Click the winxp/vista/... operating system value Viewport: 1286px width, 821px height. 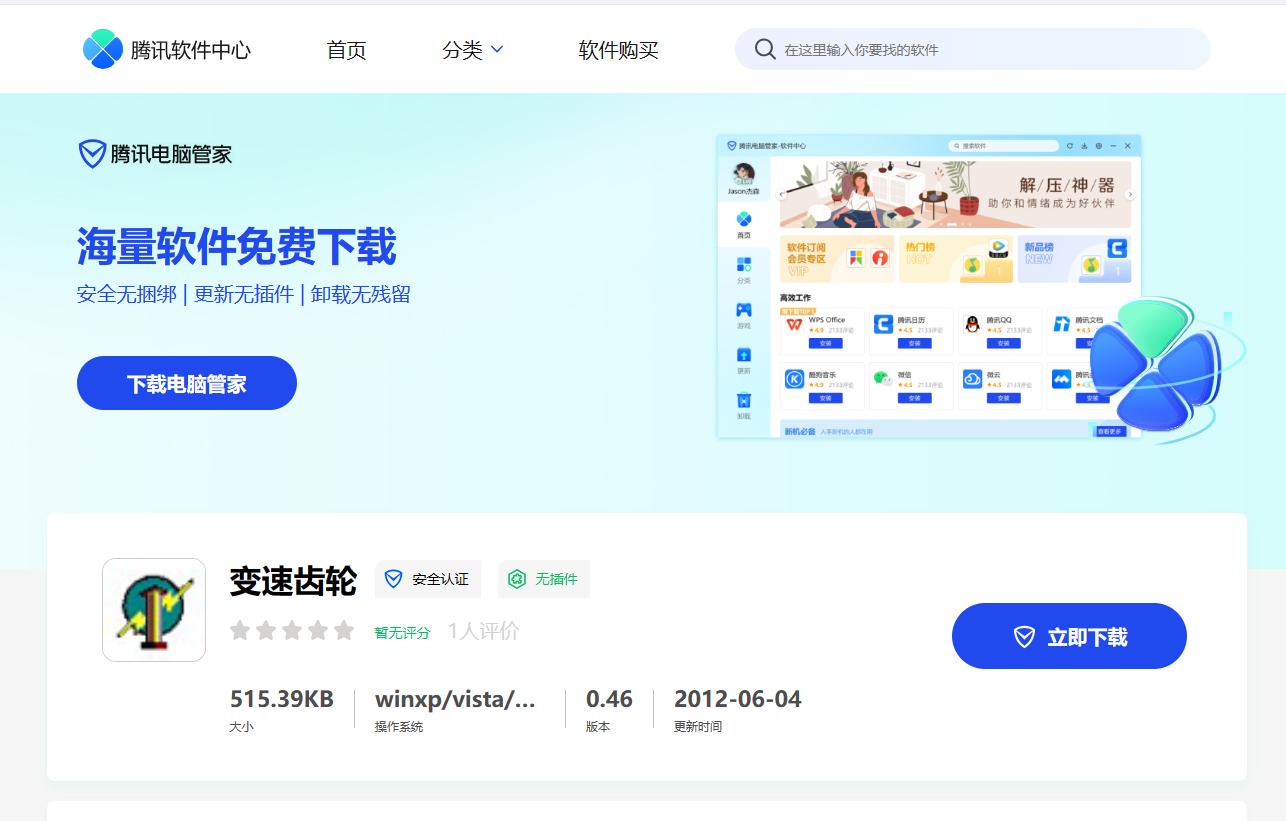coord(456,699)
